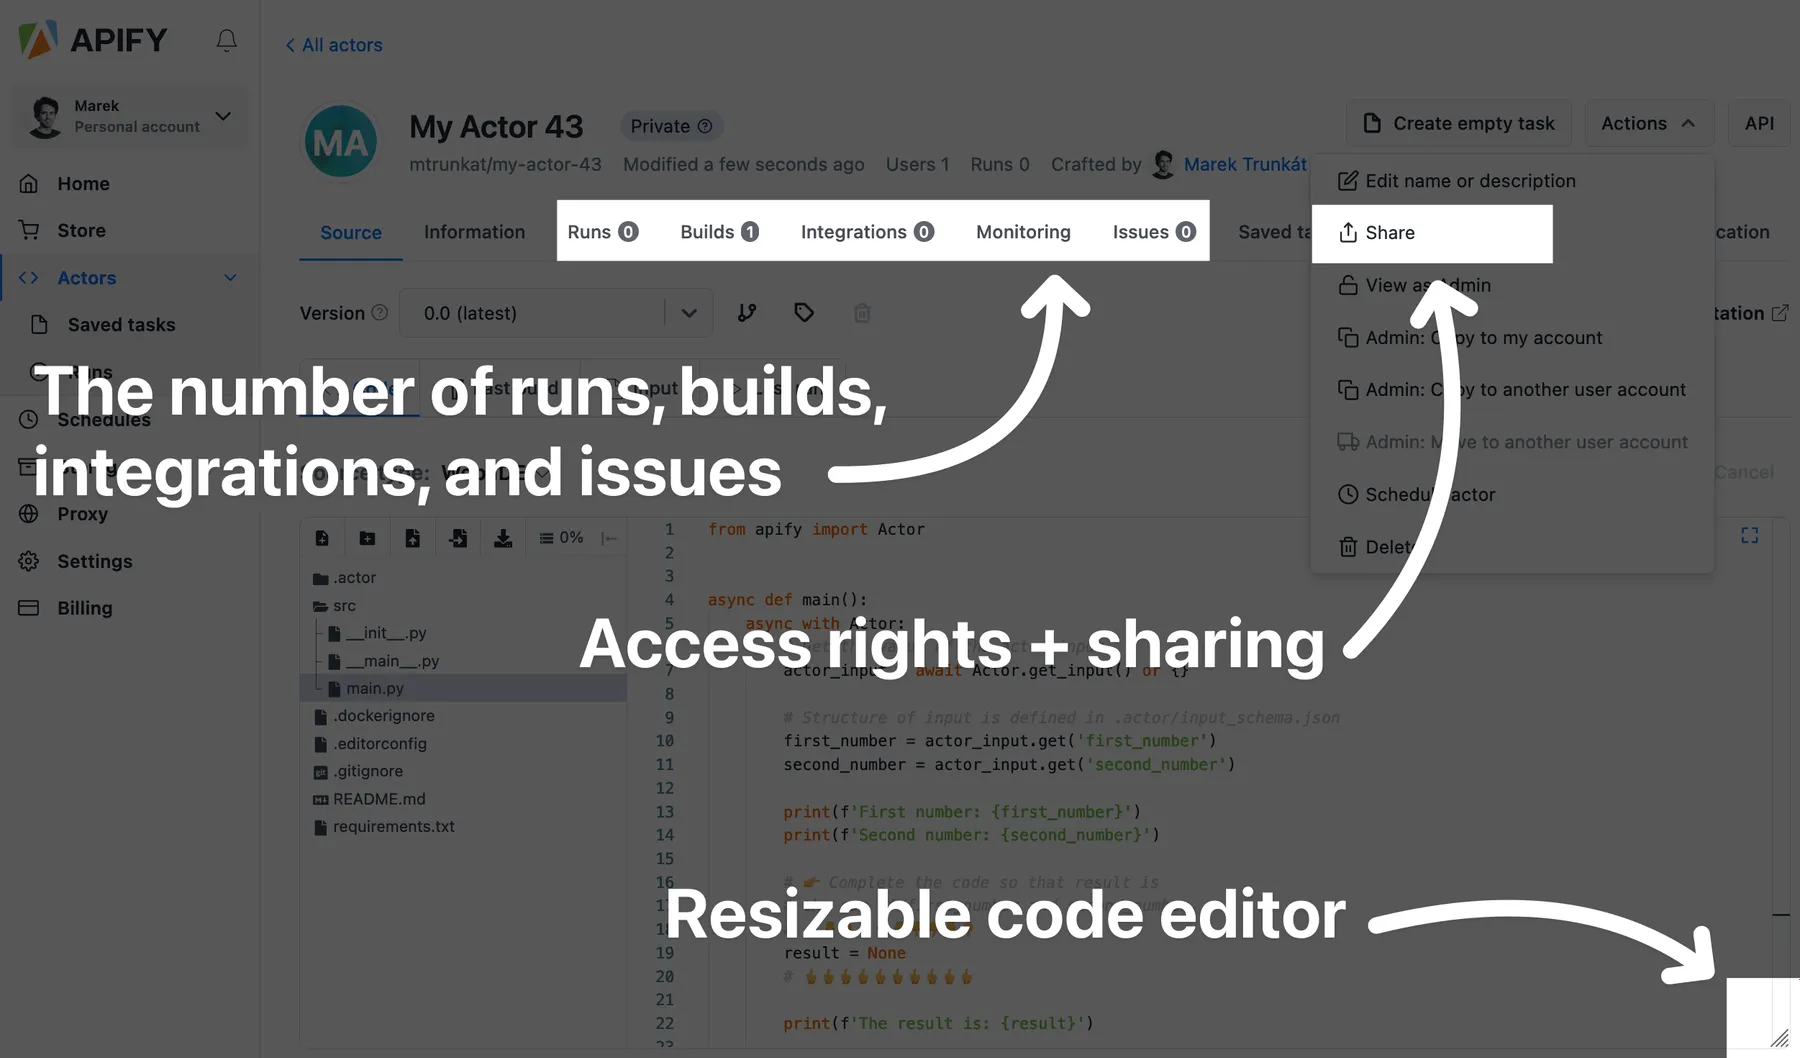
Task: Click the new folder icon in file toolbar
Action: [367, 538]
